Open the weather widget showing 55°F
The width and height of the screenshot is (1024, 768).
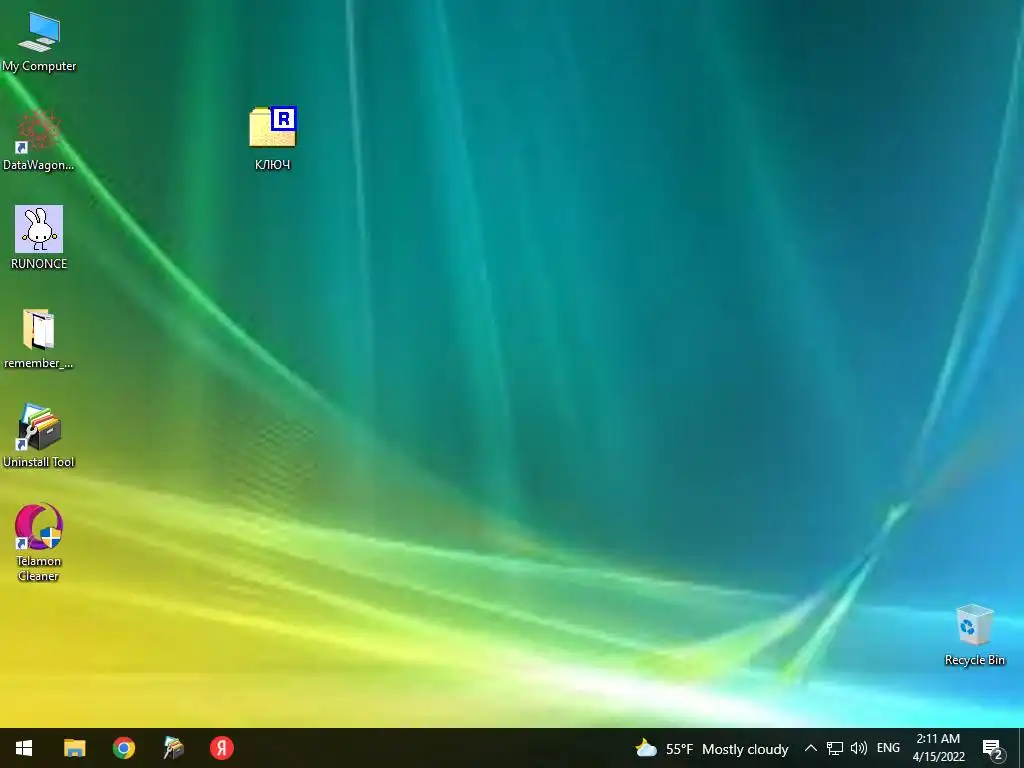click(712, 748)
